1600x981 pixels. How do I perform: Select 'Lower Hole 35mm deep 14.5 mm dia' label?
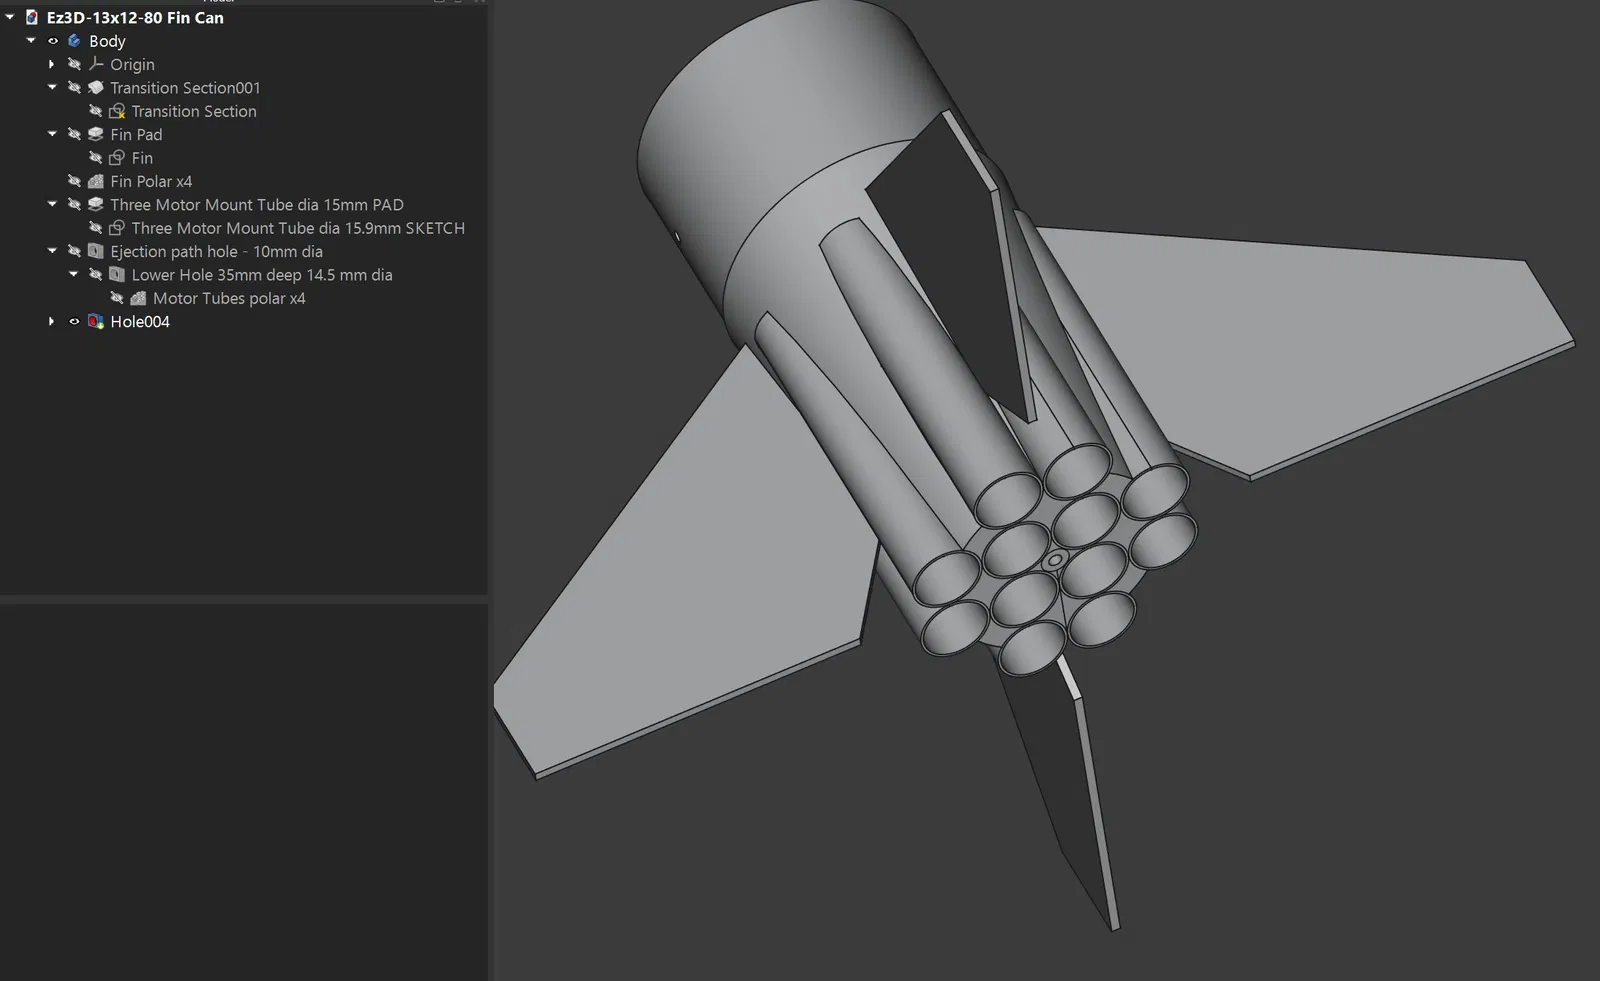coord(262,275)
